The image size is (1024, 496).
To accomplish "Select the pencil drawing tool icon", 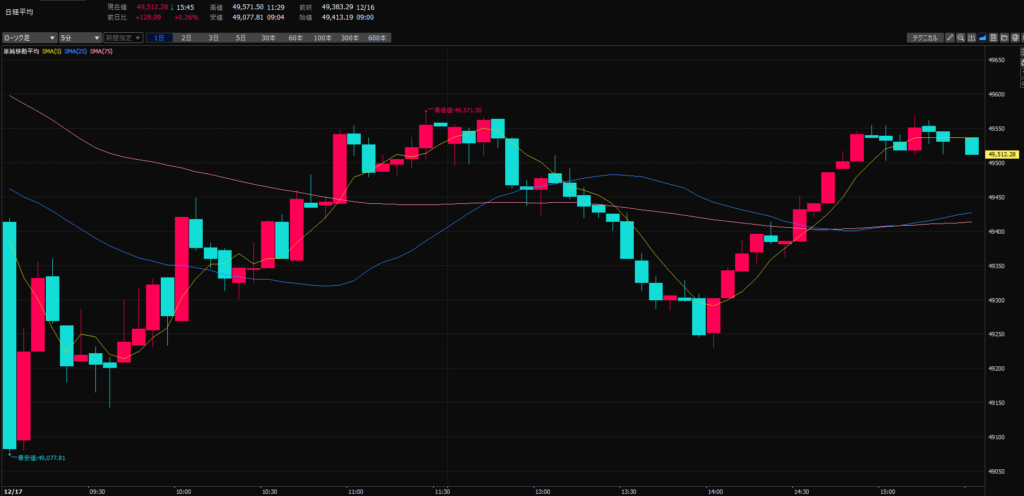I will pyautogui.click(x=950, y=37).
